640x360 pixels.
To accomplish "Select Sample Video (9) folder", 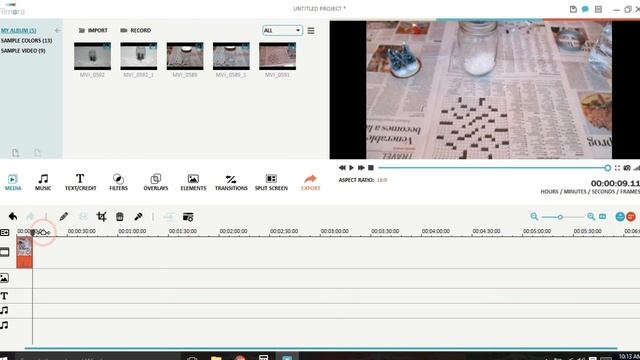I will point(23,51).
